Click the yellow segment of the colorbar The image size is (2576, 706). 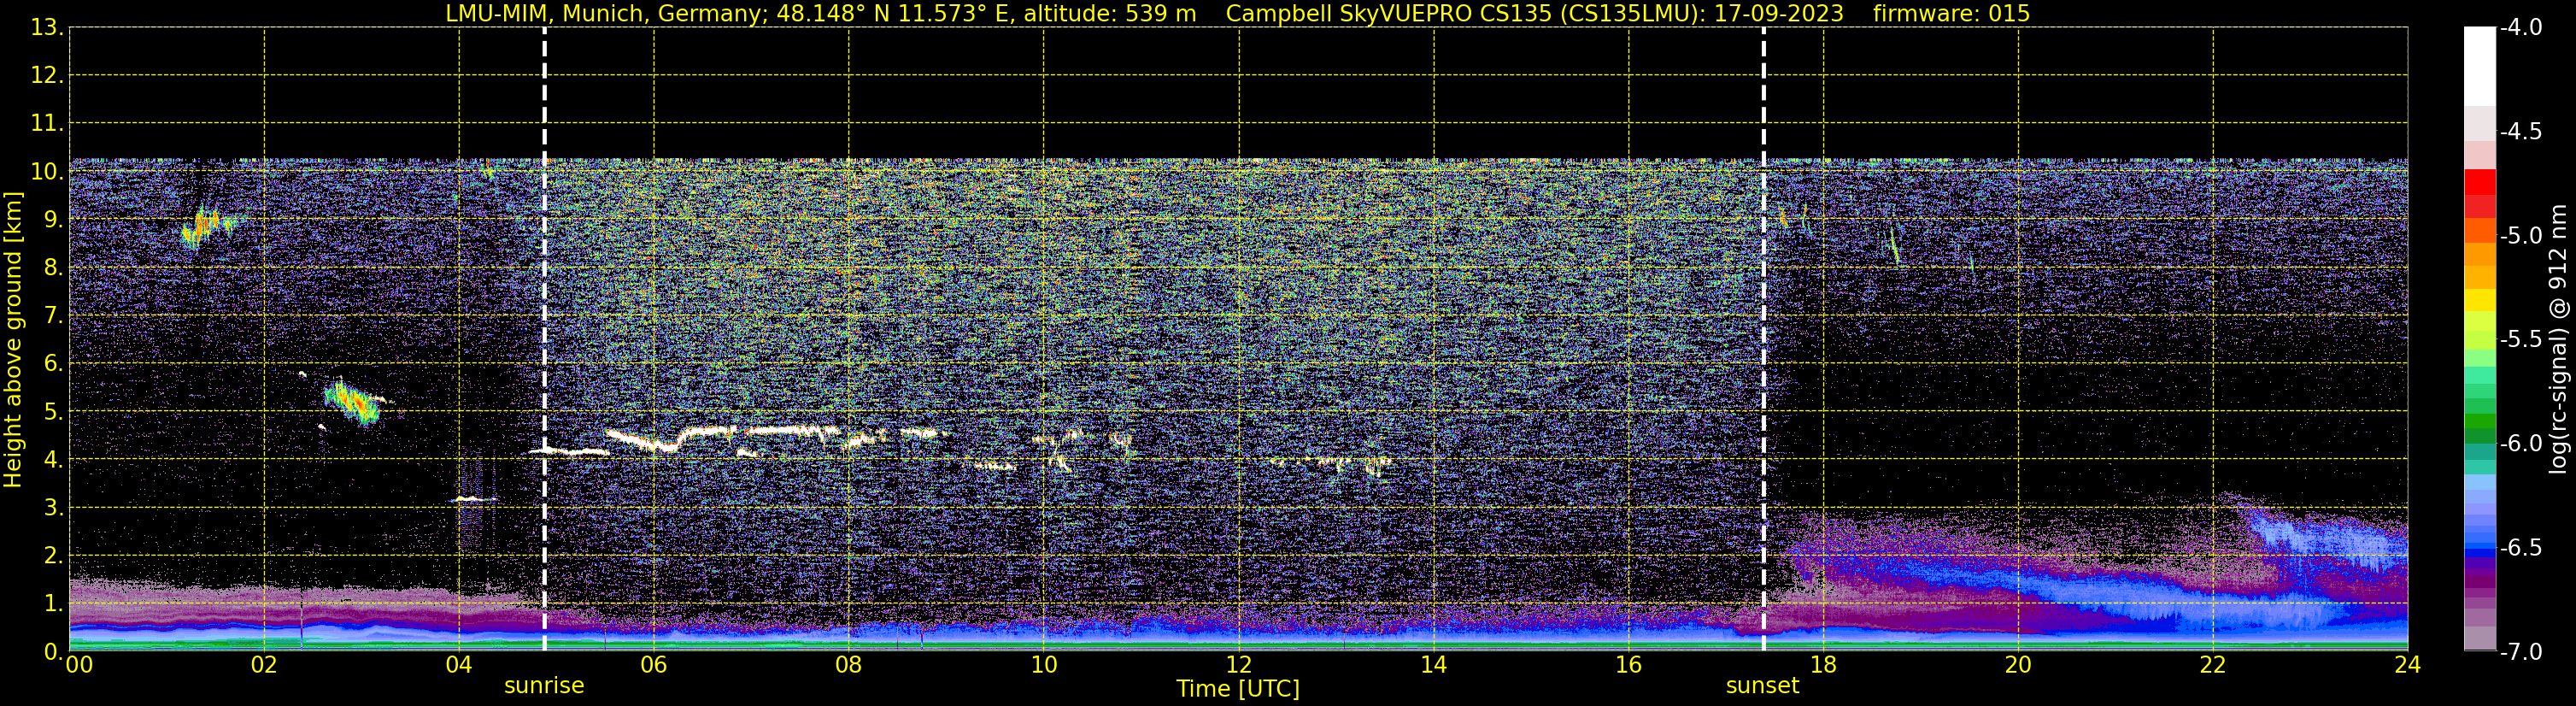coord(2479,300)
